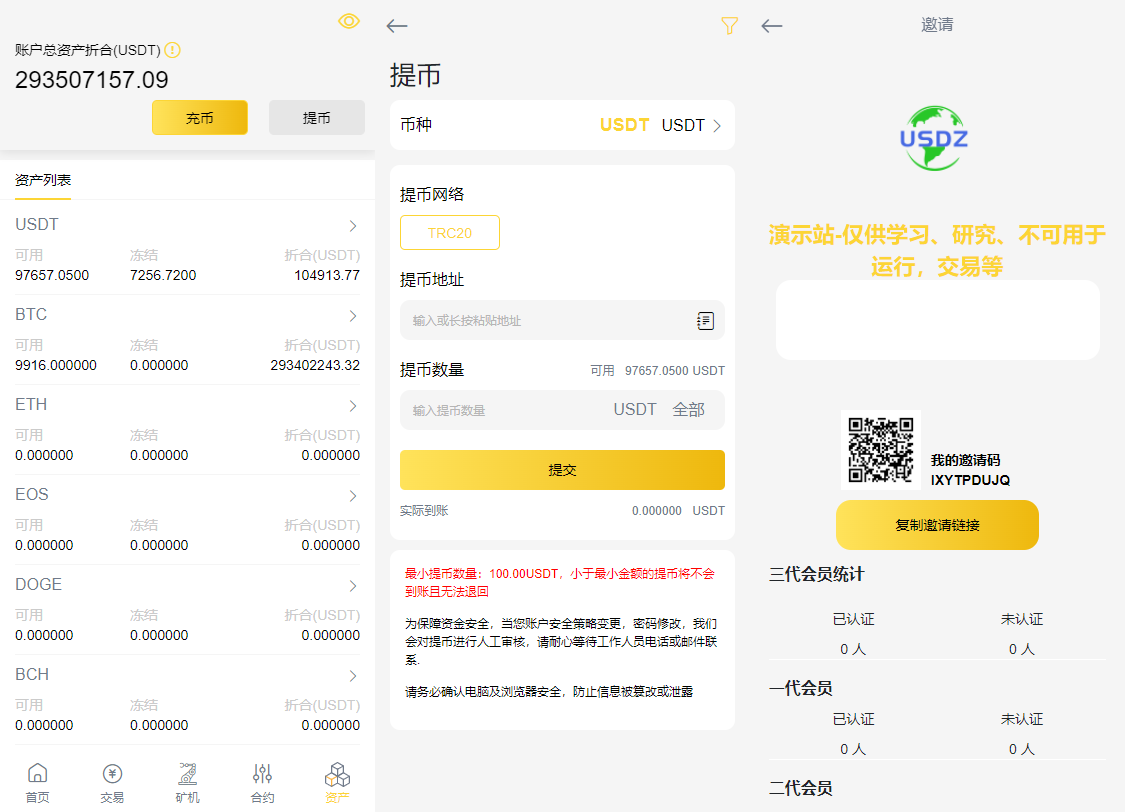The width and height of the screenshot is (1125, 812).
Task: Open the Home tab icon
Action: [37, 781]
